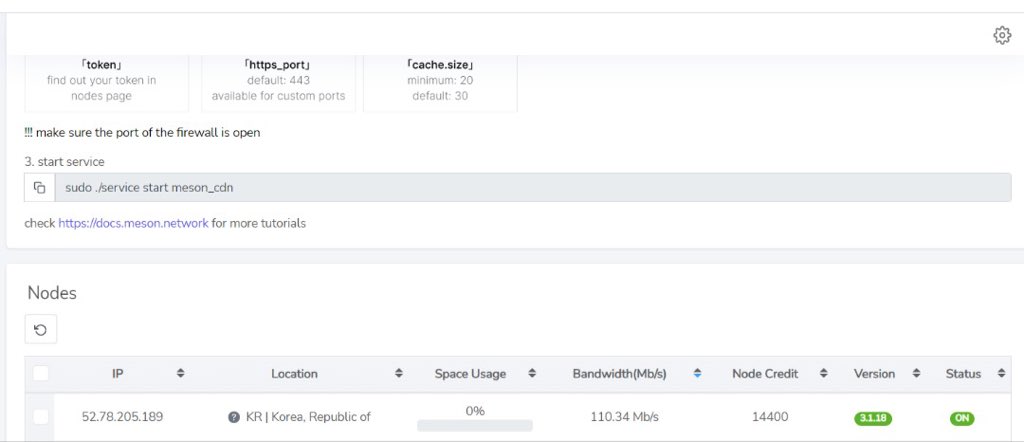Click the Version column header label
This screenshot has height=442, width=1024.
coord(874,373)
